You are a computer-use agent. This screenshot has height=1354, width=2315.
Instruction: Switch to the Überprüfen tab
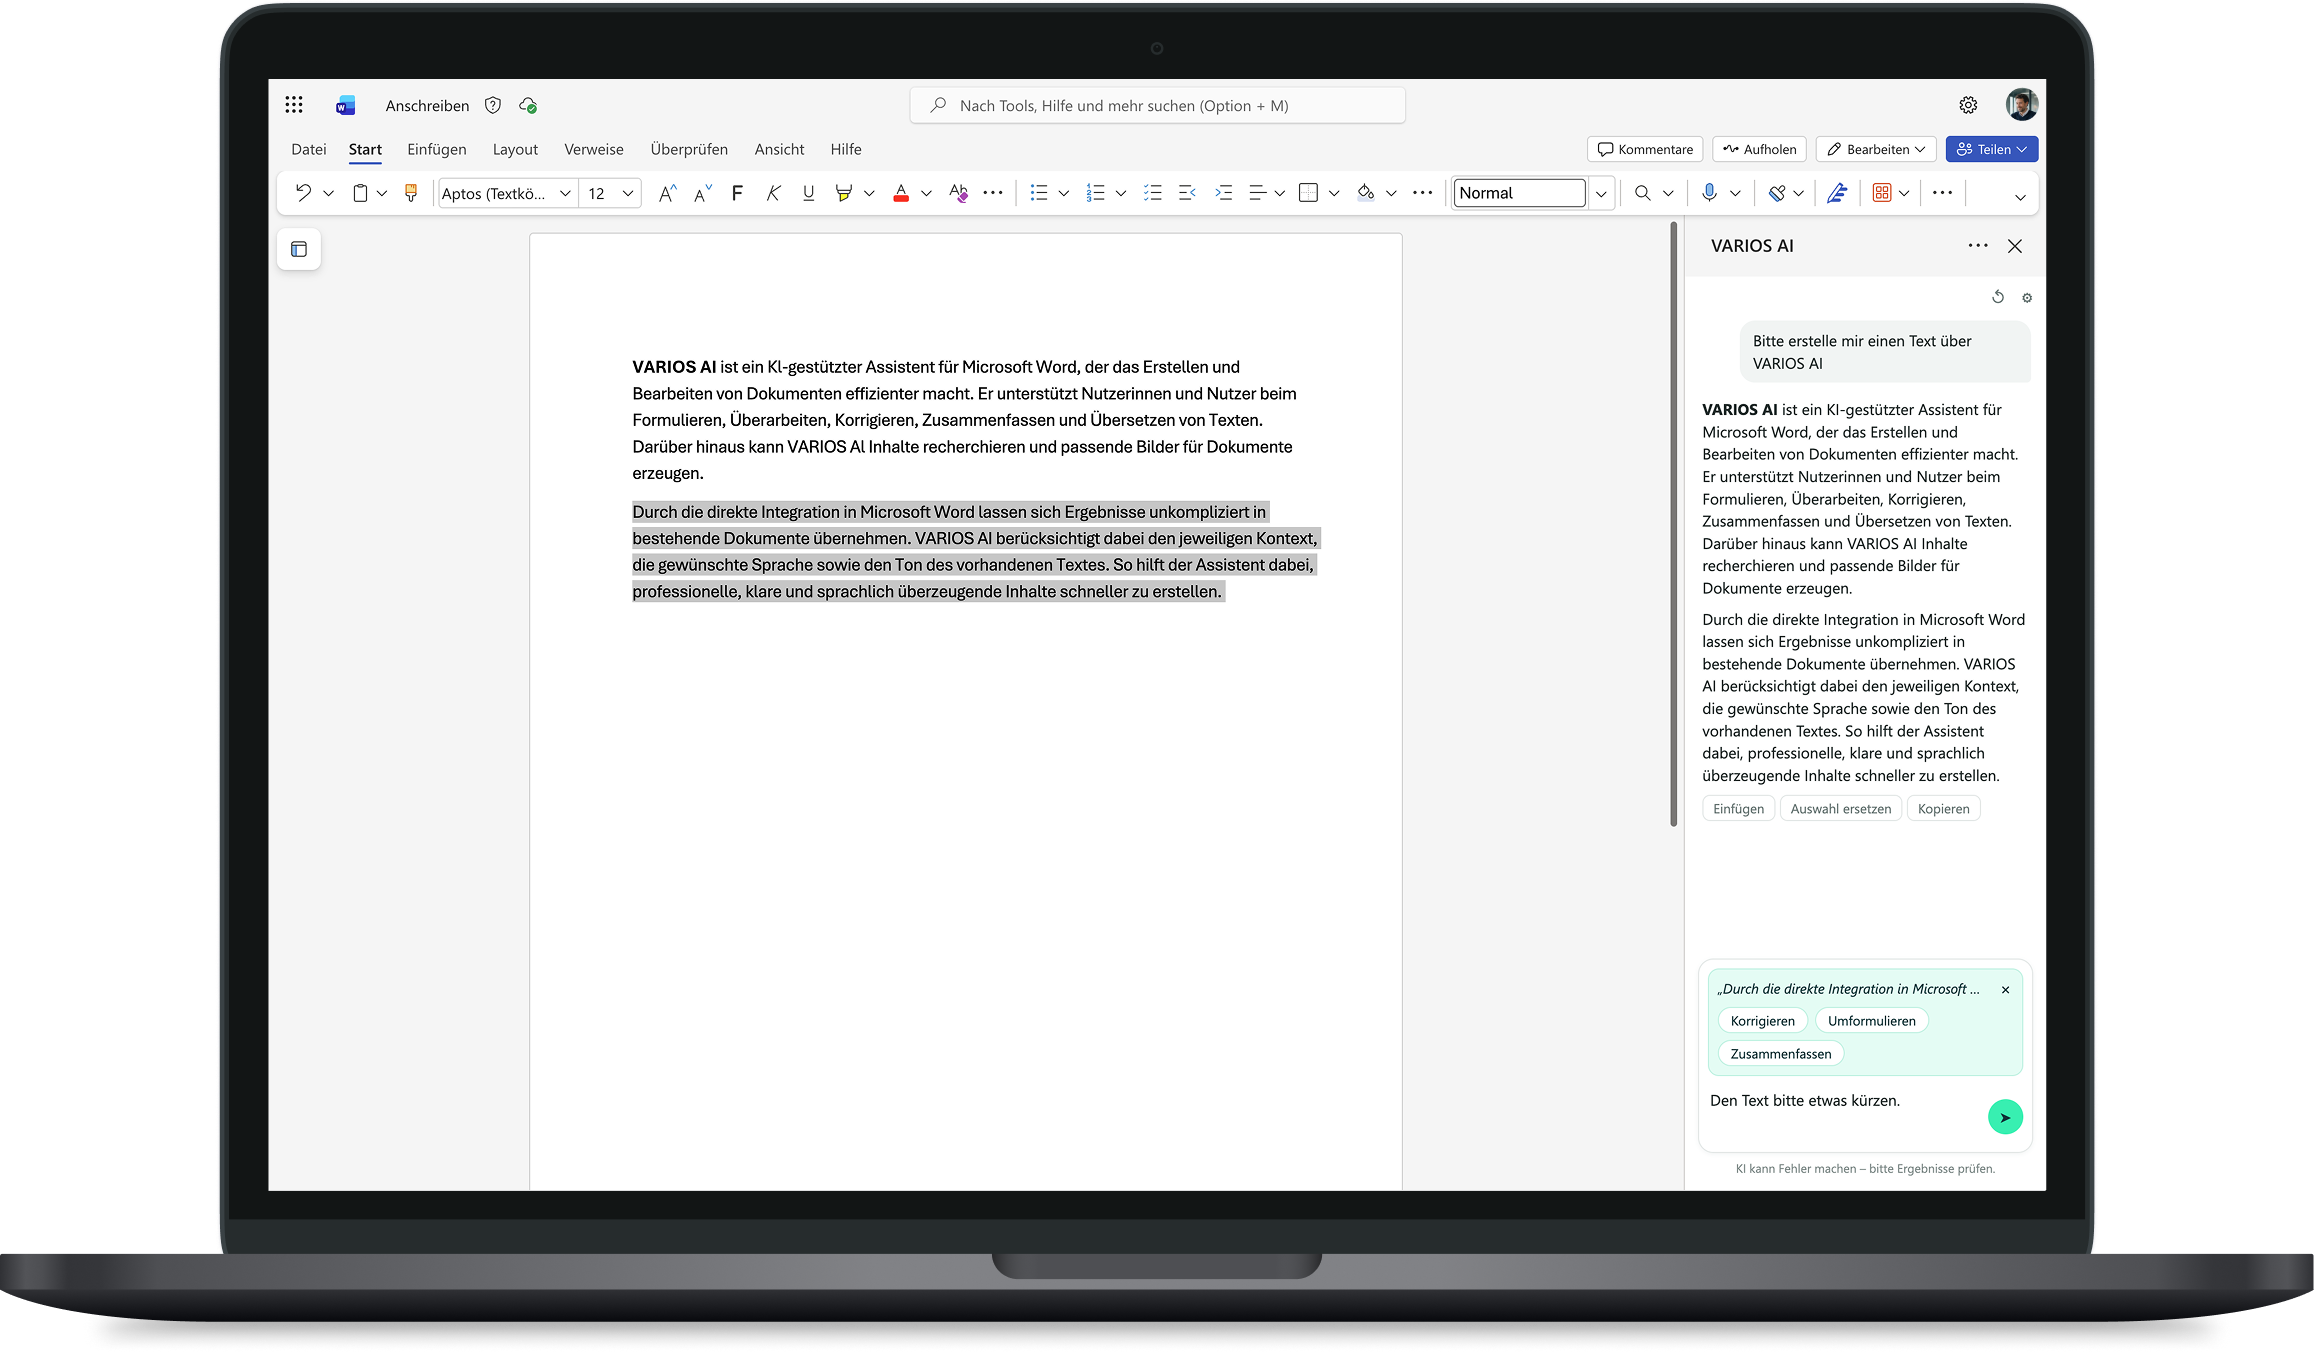coord(689,149)
